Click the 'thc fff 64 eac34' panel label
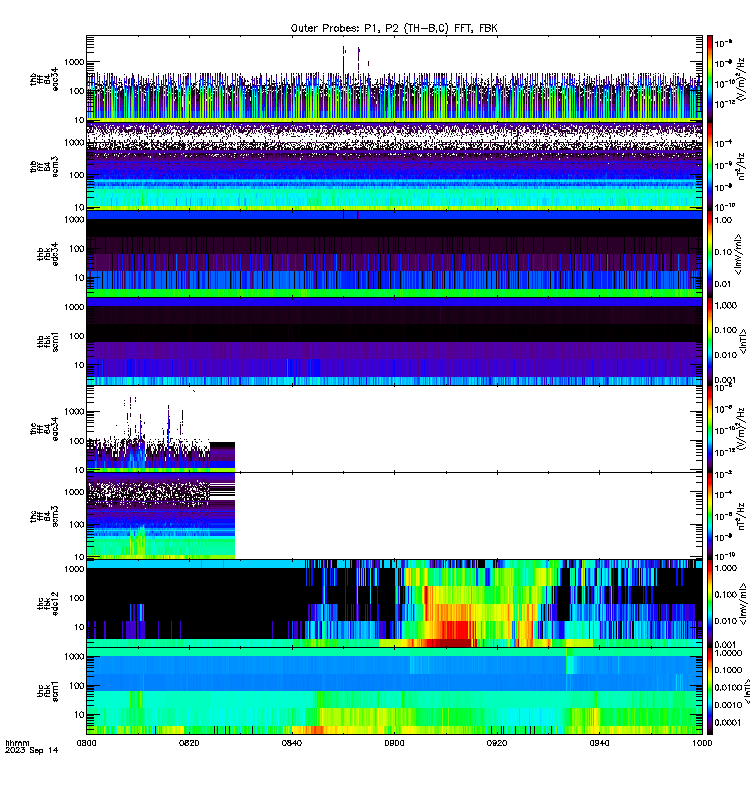 click(44, 429)
